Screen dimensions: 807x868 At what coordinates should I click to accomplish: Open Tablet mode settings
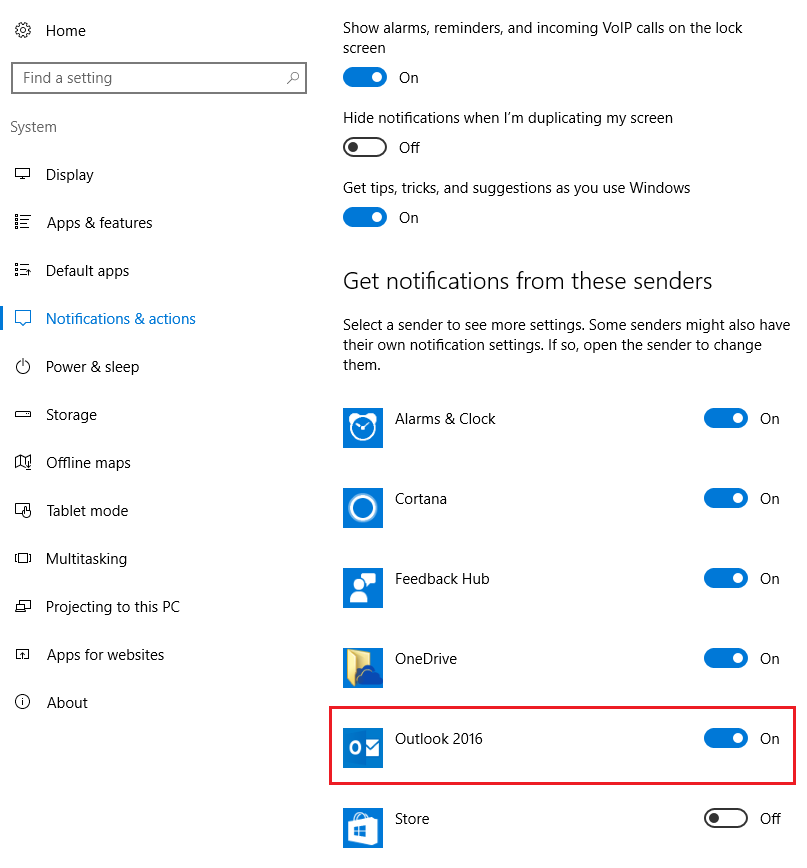tap(87, 510)
